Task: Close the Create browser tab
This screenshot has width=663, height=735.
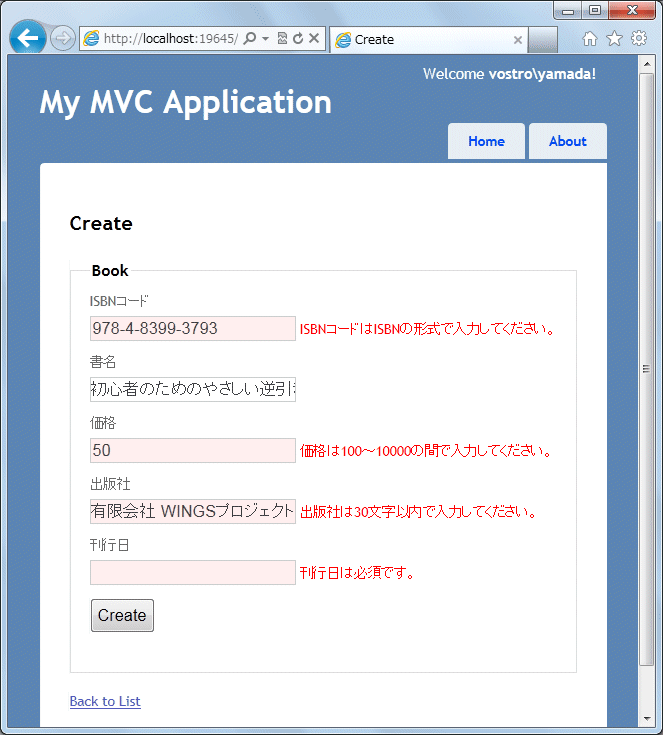Action: 518,40
